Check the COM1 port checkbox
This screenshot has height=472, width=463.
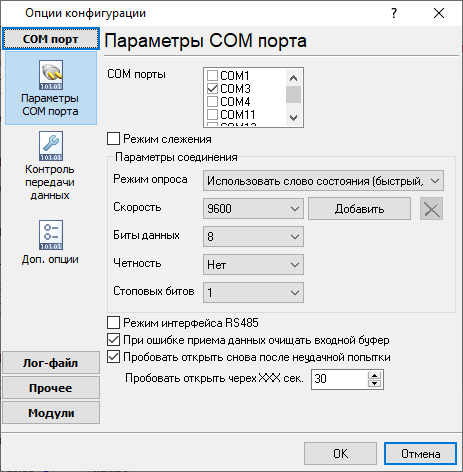(x=212, y=76)
